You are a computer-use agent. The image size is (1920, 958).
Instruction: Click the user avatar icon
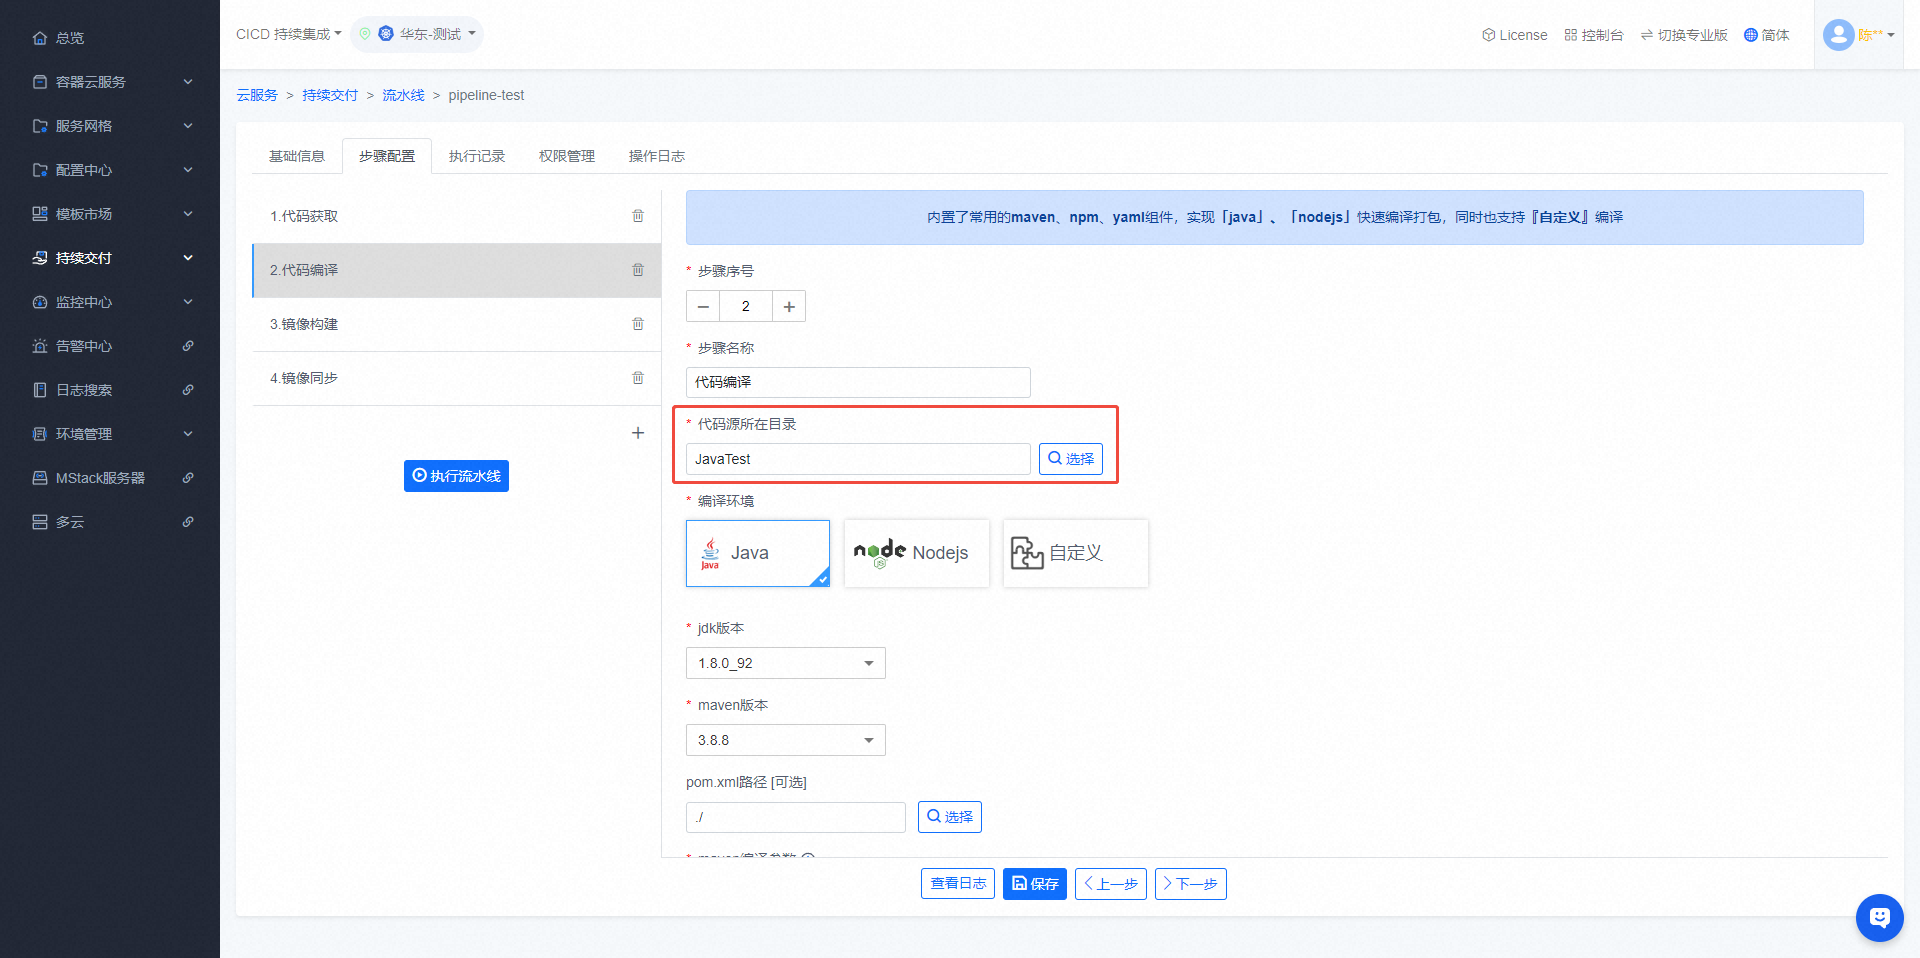1838,35
